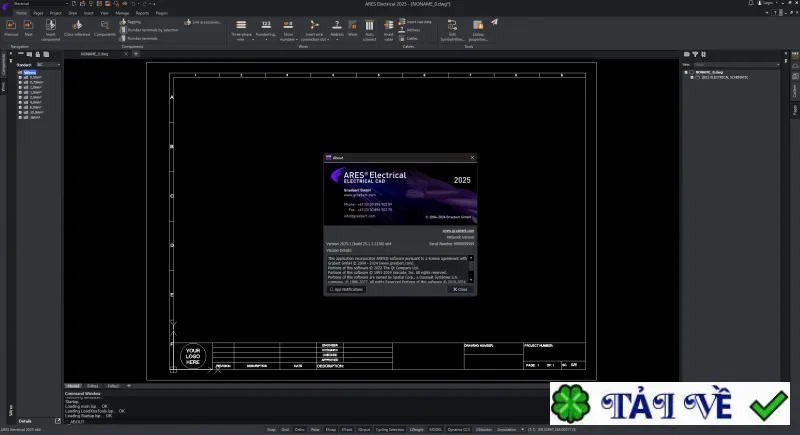800x435 pixels.
Task: Open the Folio1 sheet tab
Action: 93,386
